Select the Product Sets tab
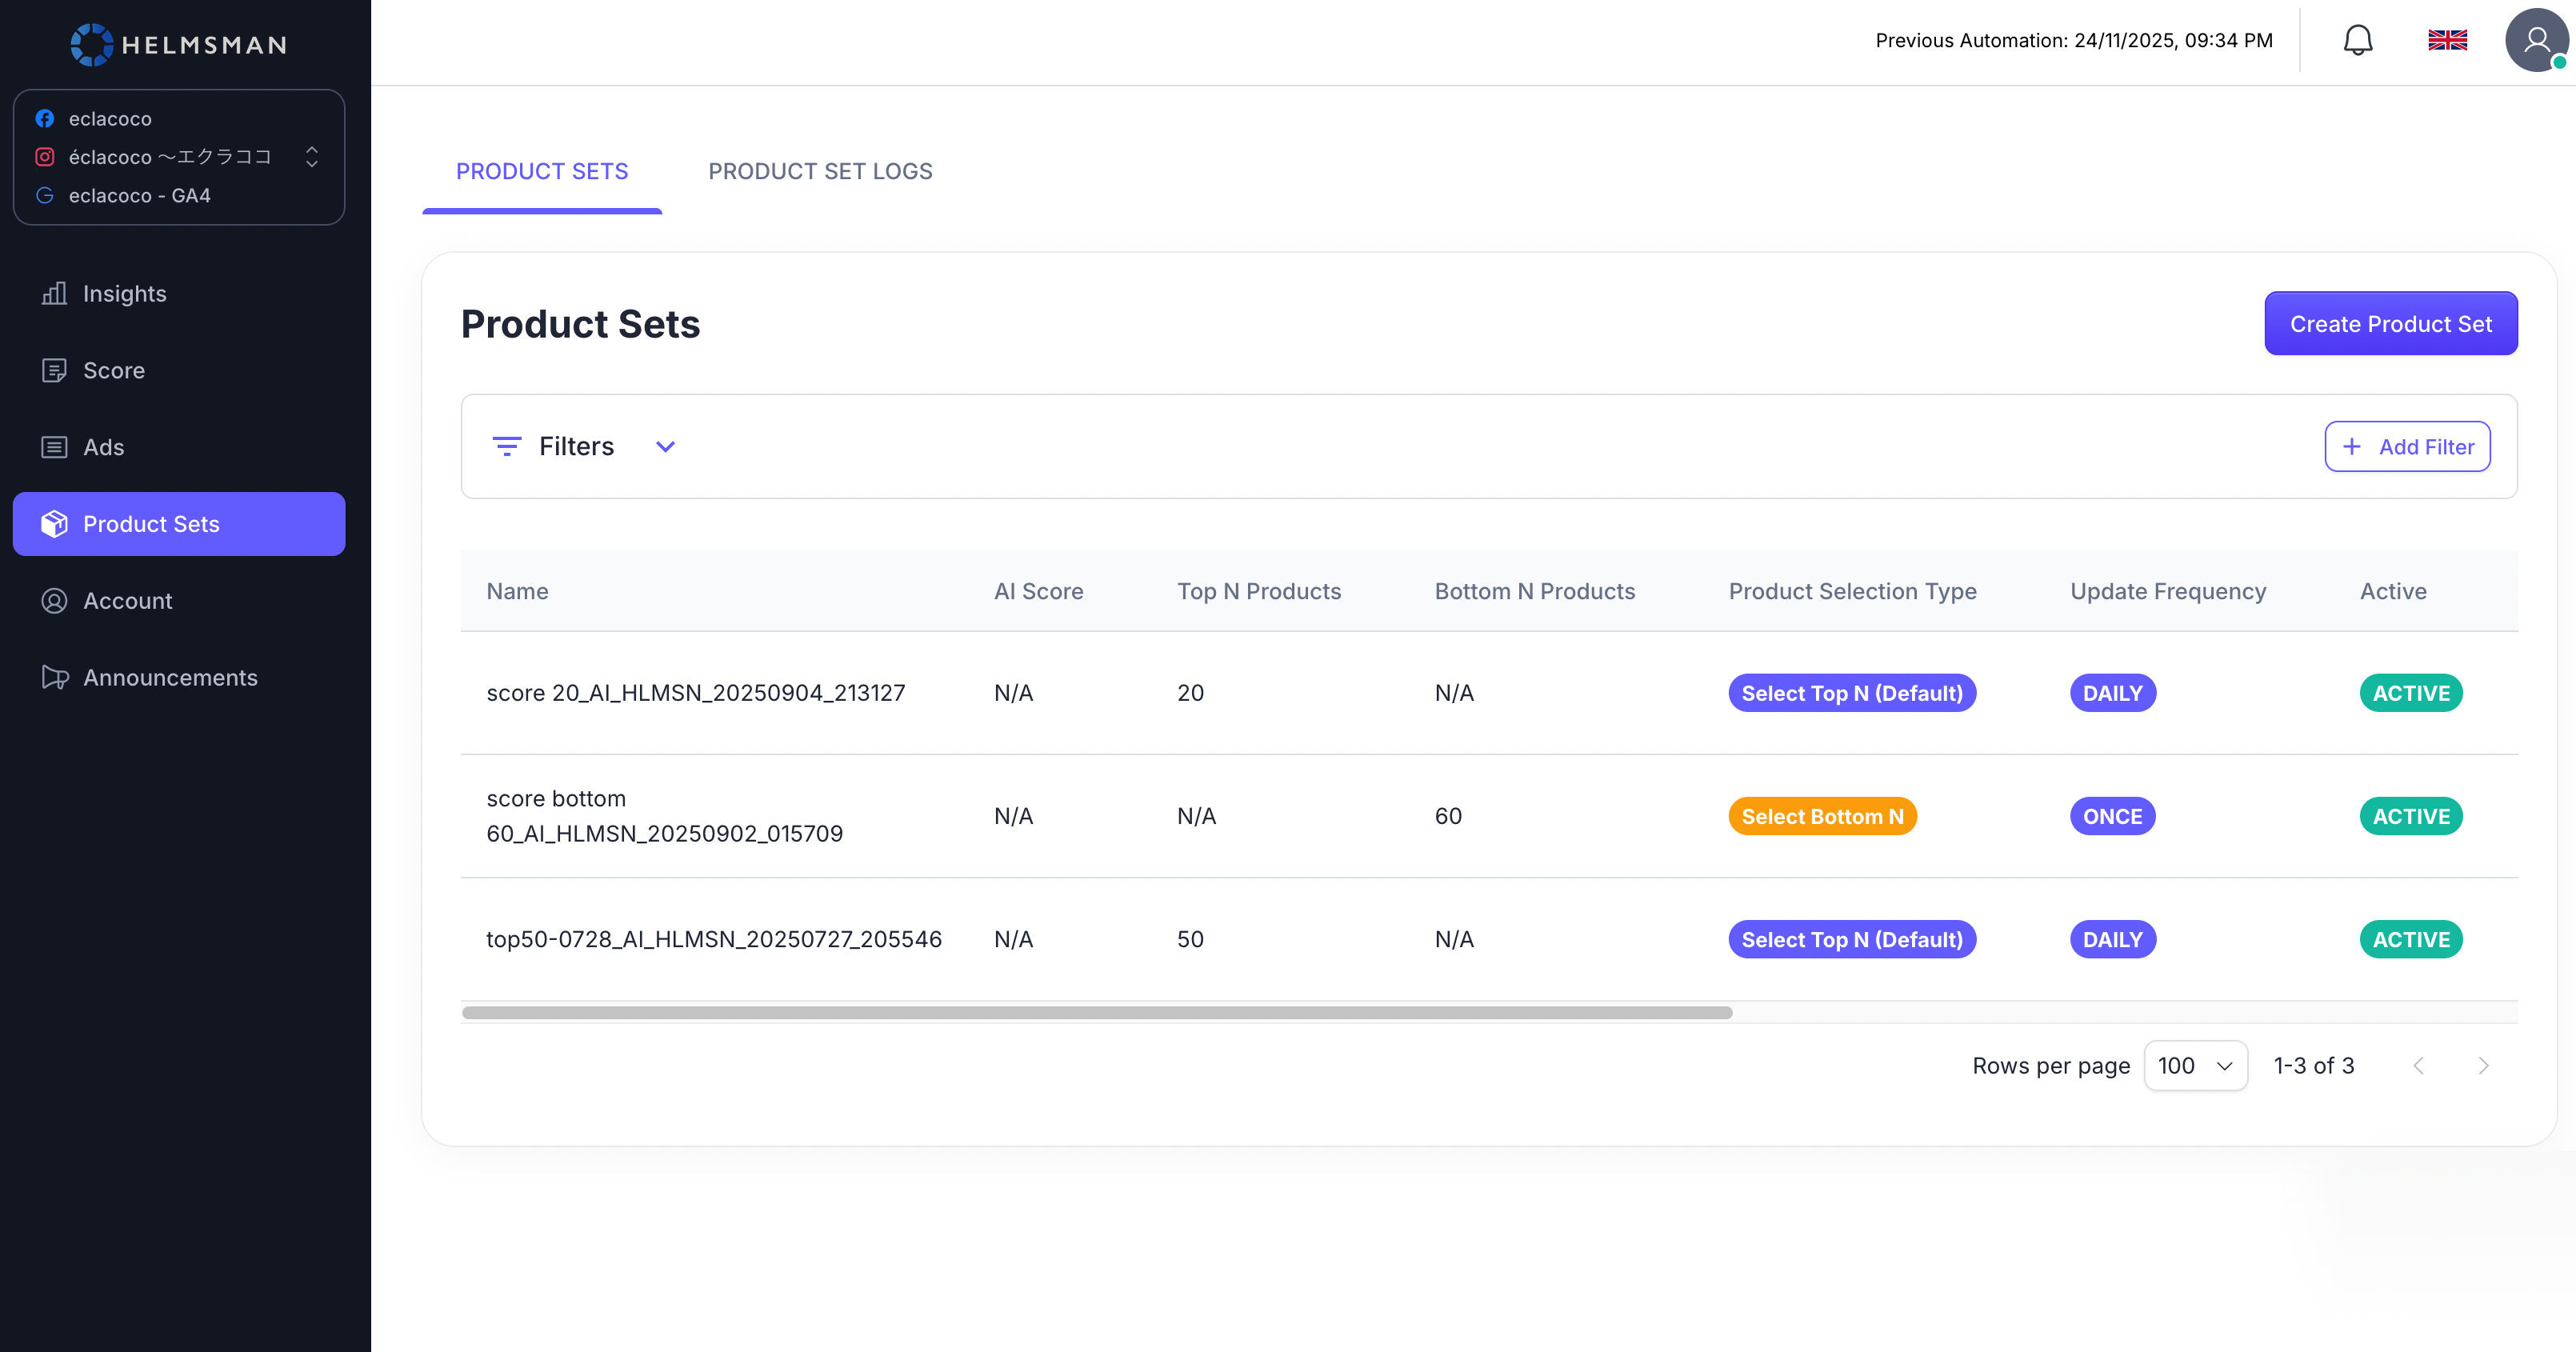Image resolution: width=2576 pixels, height=1352 pixels. (x=542, y=171)
